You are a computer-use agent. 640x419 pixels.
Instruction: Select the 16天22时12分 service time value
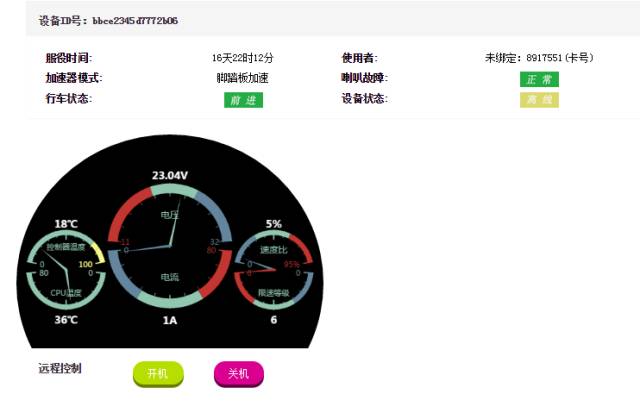click(243, 58)
